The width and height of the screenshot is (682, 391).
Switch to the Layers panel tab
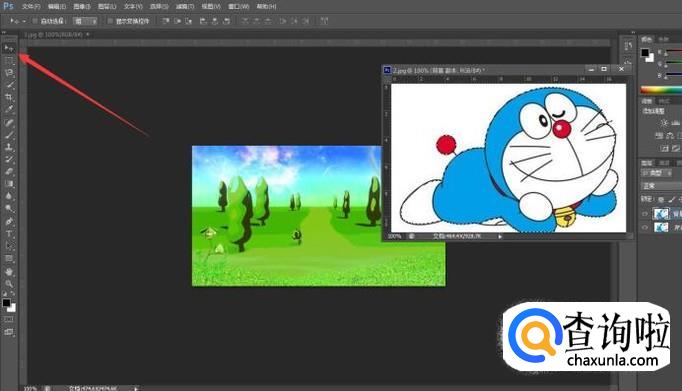coord(647,163)
